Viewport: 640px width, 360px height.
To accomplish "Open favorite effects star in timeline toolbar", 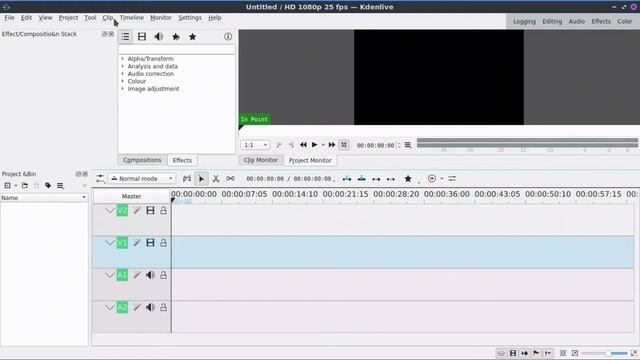I will tap(408, 179).
